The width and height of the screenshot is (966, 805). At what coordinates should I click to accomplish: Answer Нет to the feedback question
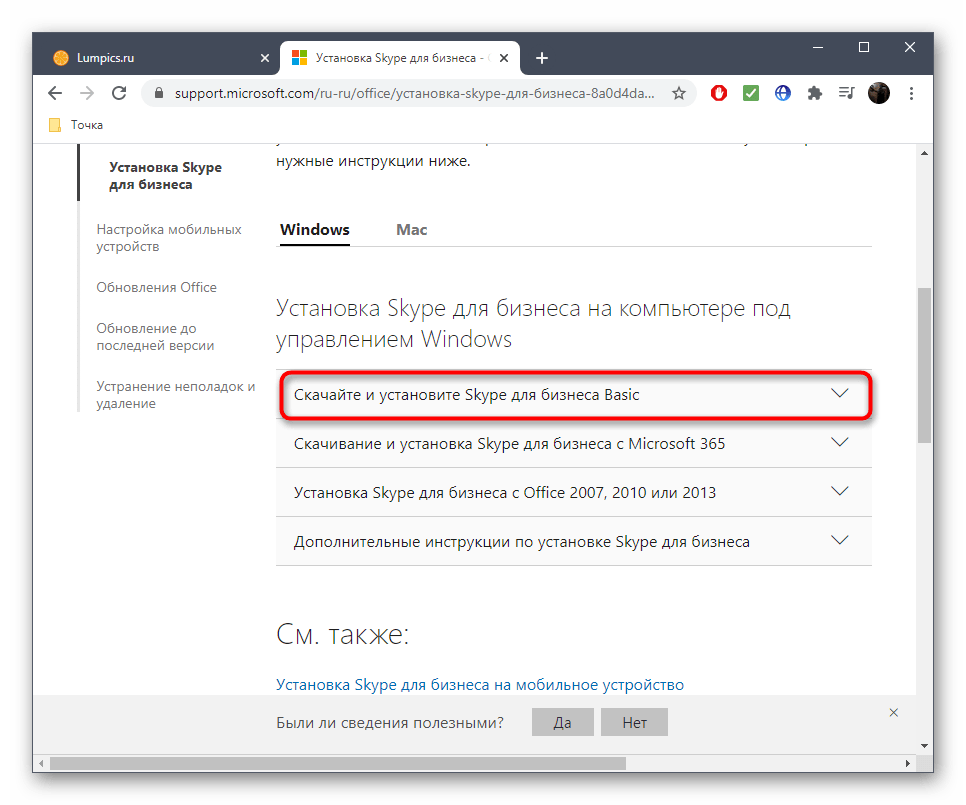tap(635, 722)
